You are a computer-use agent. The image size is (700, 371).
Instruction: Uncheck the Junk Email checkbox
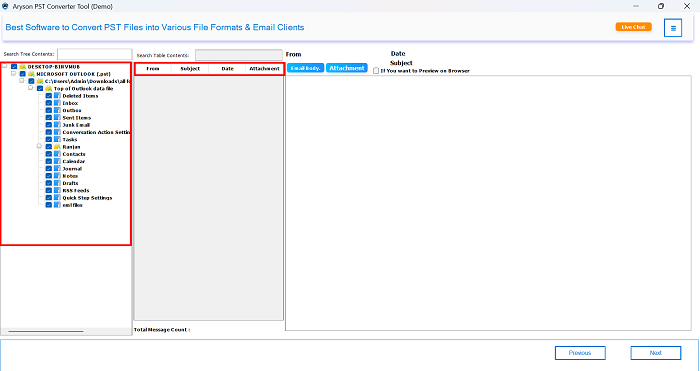[x=49, y=125]
